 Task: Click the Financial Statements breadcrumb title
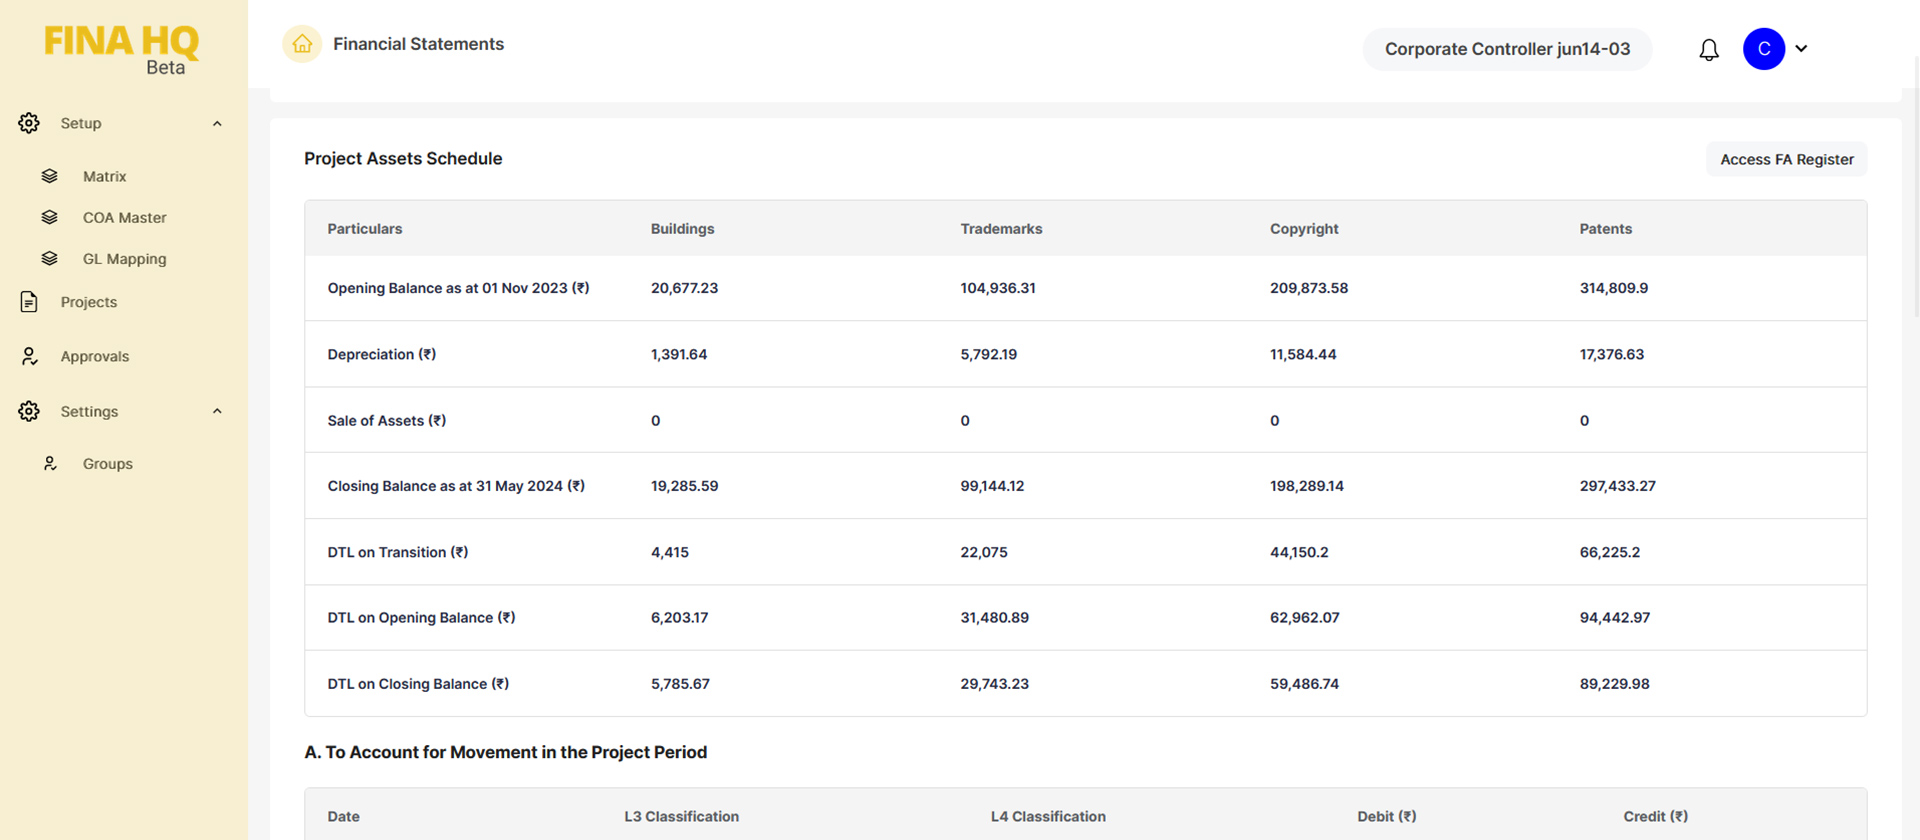(418, 44)
